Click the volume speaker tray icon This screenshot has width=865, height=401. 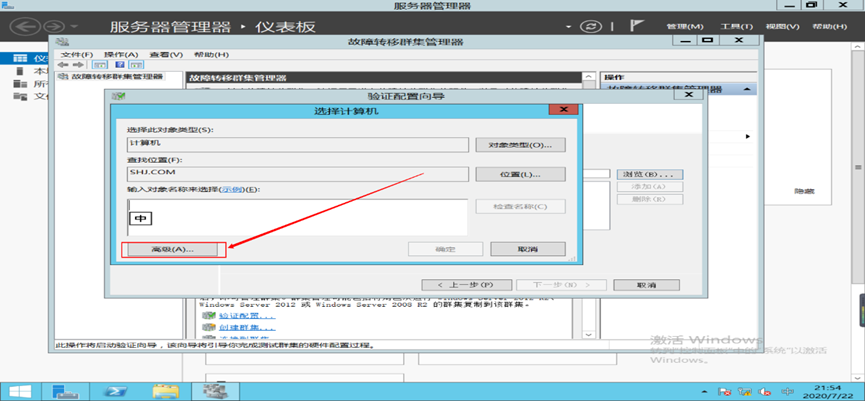click(764, 392)
